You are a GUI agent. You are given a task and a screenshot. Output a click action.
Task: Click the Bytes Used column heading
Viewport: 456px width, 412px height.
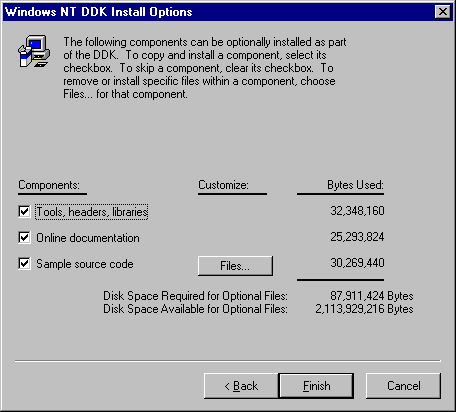tap(355, 185)
